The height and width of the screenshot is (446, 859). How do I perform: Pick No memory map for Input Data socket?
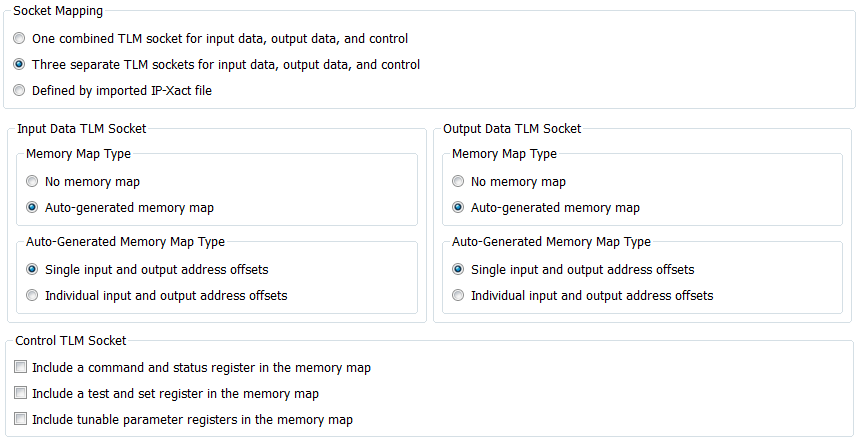click(x=33, y=182)
